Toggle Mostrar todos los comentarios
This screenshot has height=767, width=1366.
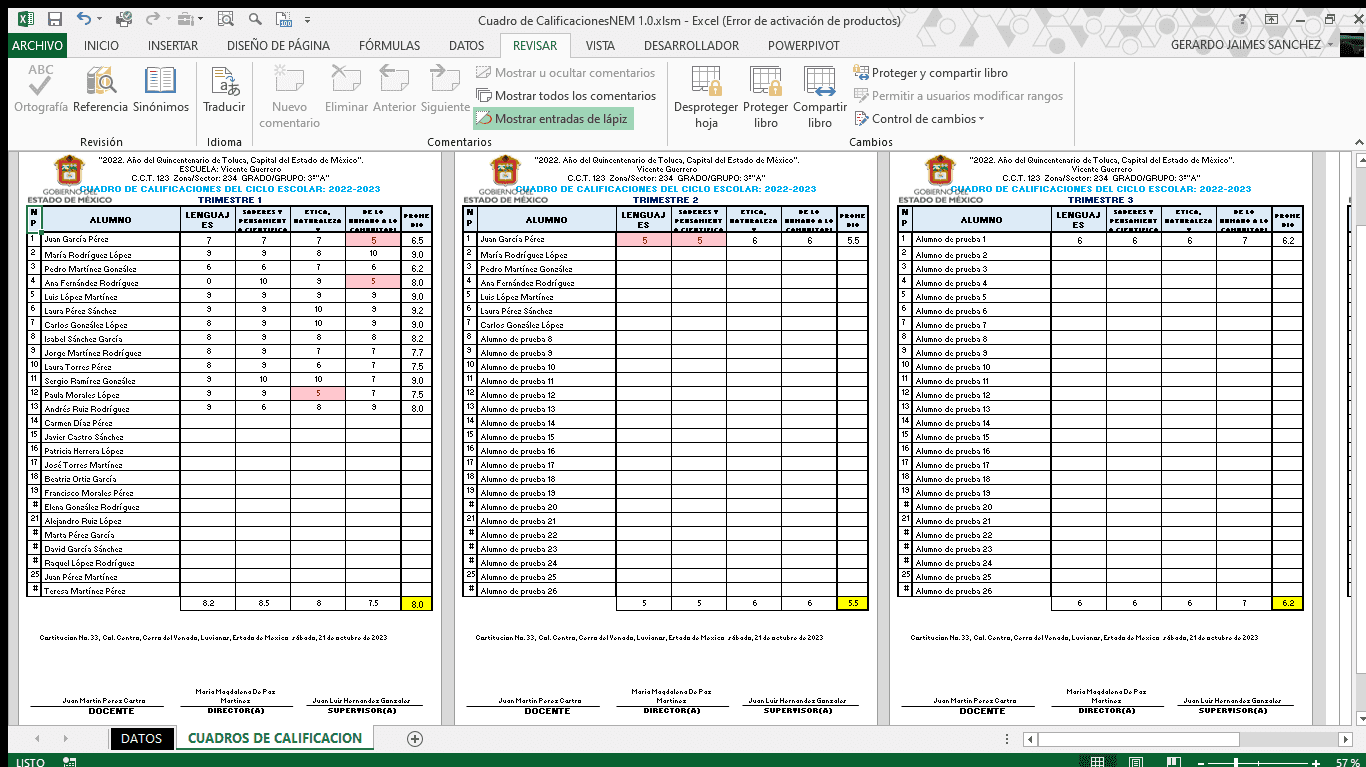(566, 96)
